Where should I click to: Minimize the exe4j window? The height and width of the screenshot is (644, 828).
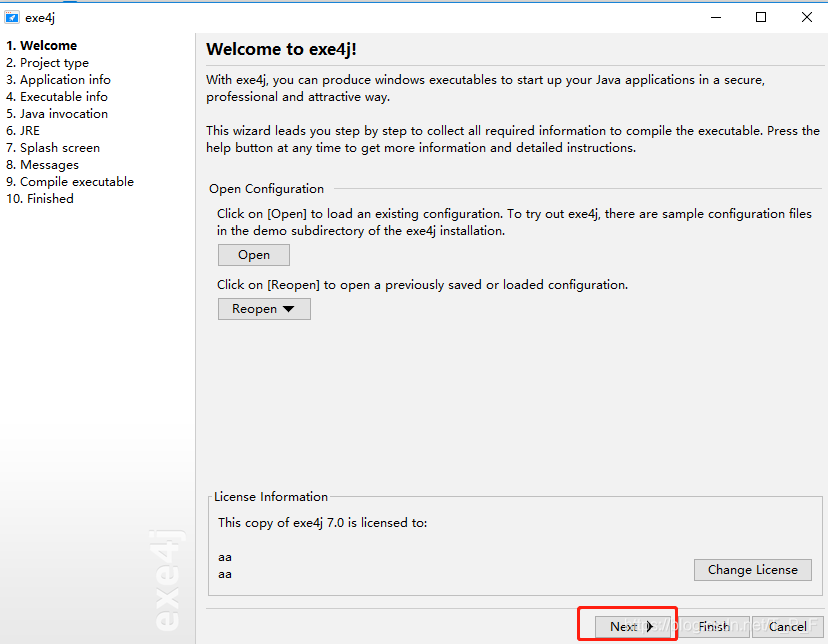coord(716,17)
